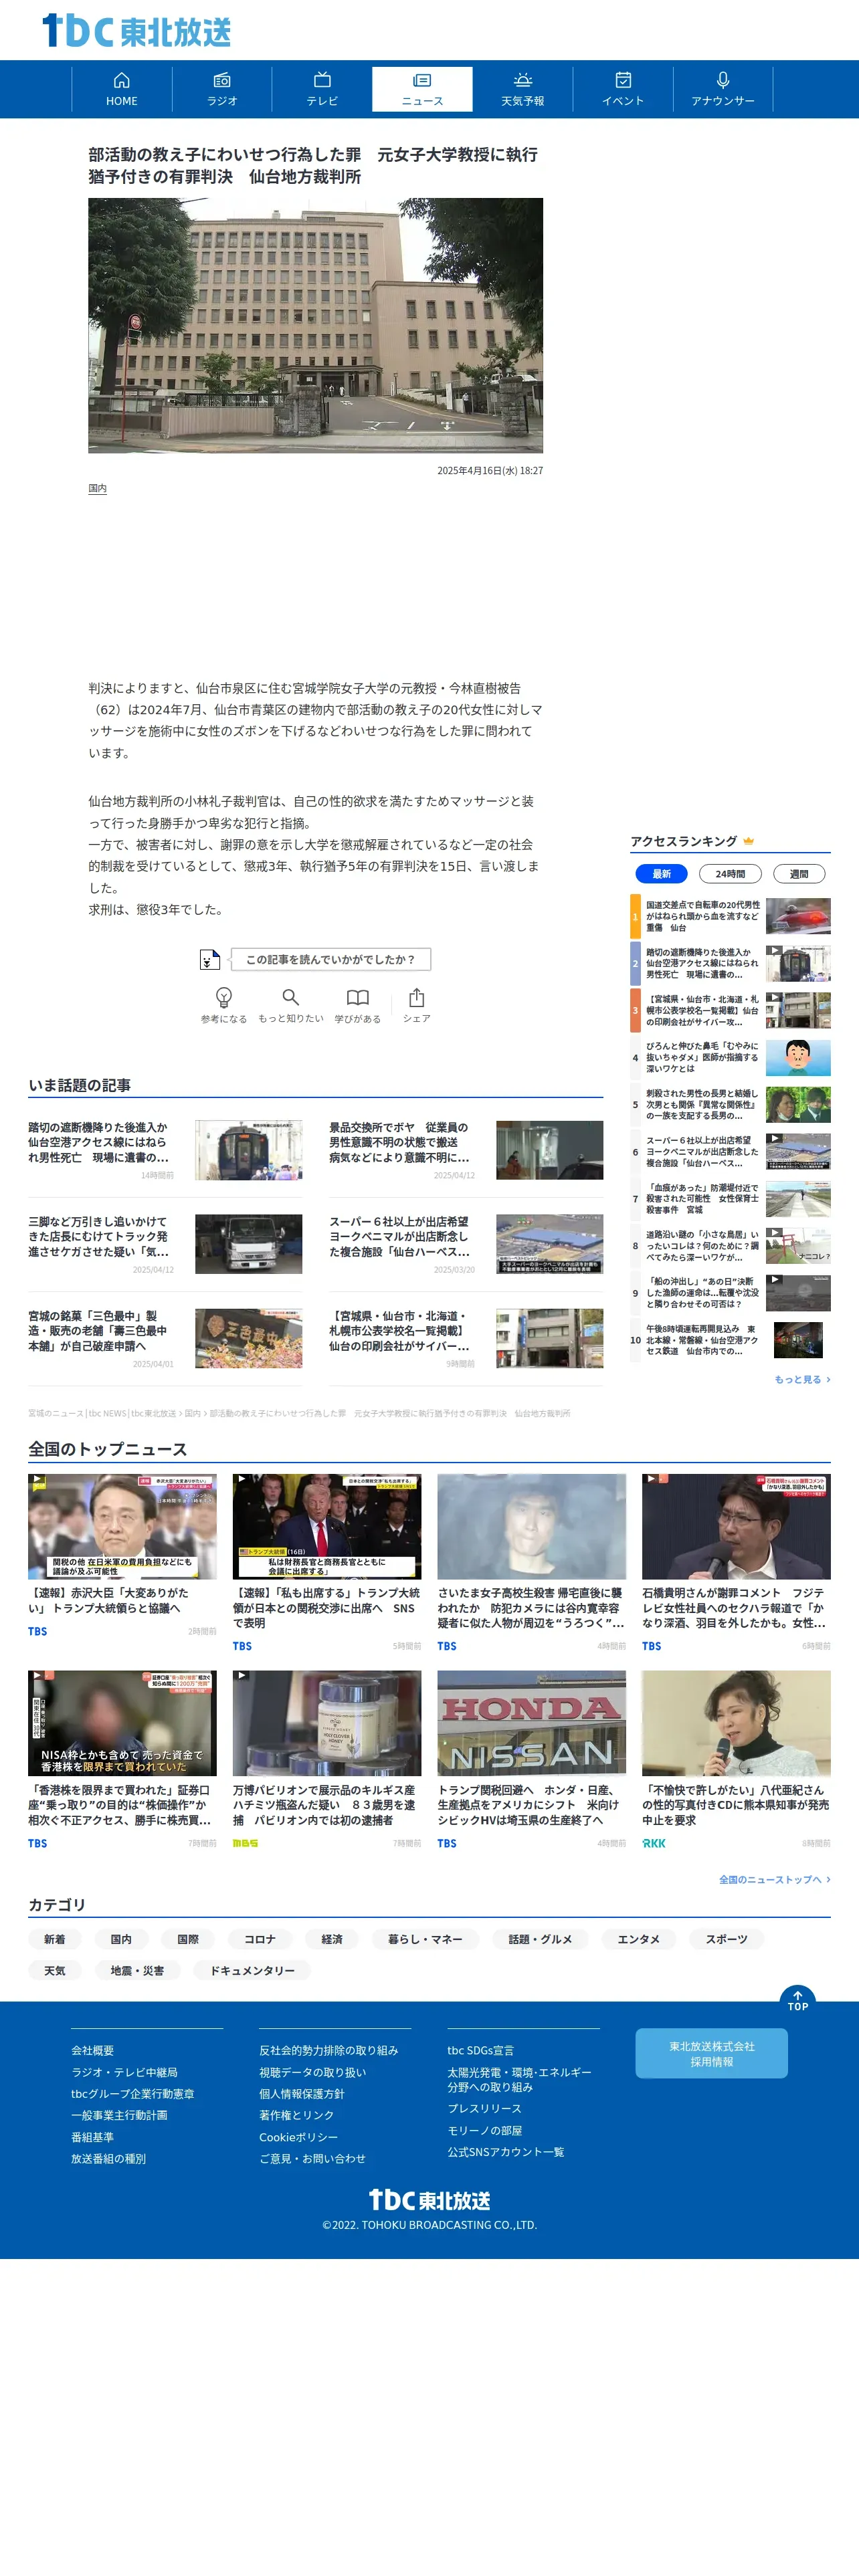Open the 個人情報保護方針 footer link
The width and height of the screenshot is (859, 2576).
coord(301,2094)
